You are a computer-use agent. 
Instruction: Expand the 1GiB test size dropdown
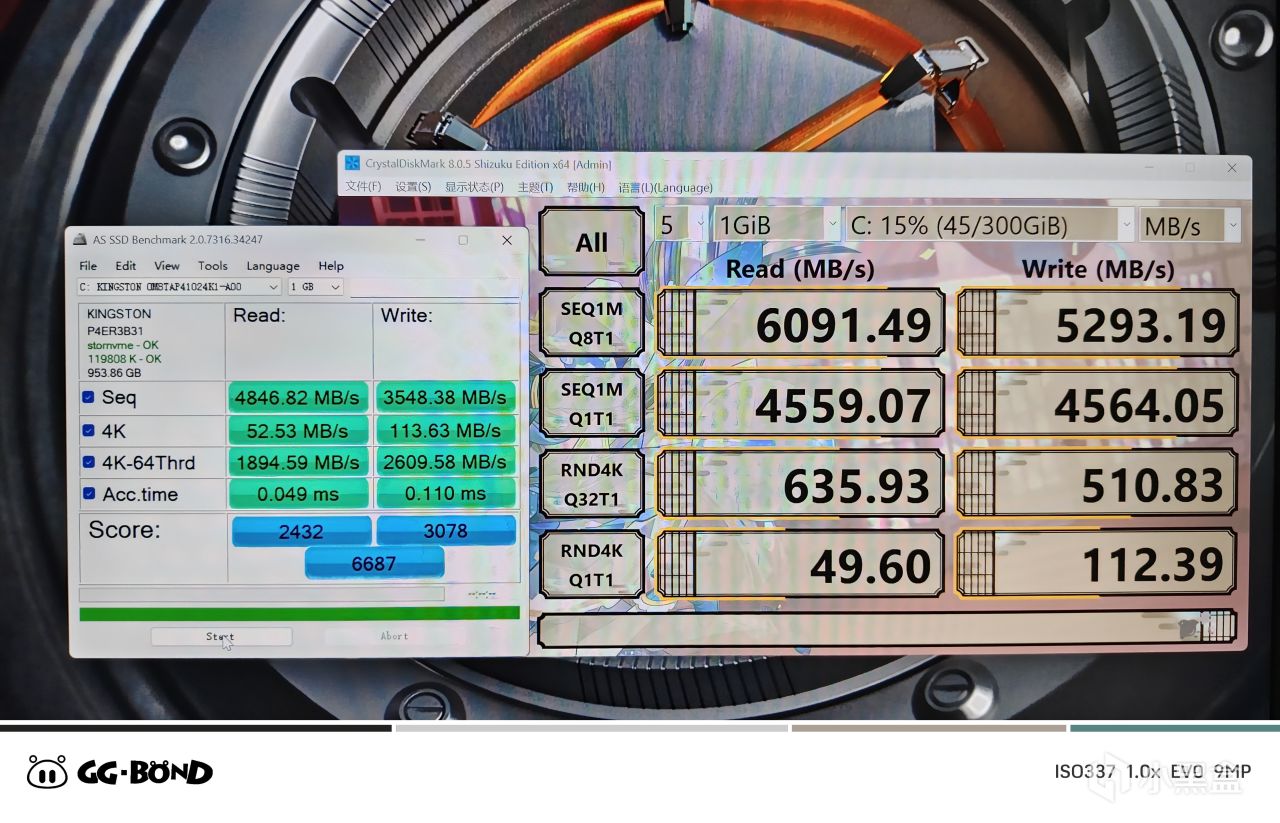pyautogui.click(x=777, y=225)
